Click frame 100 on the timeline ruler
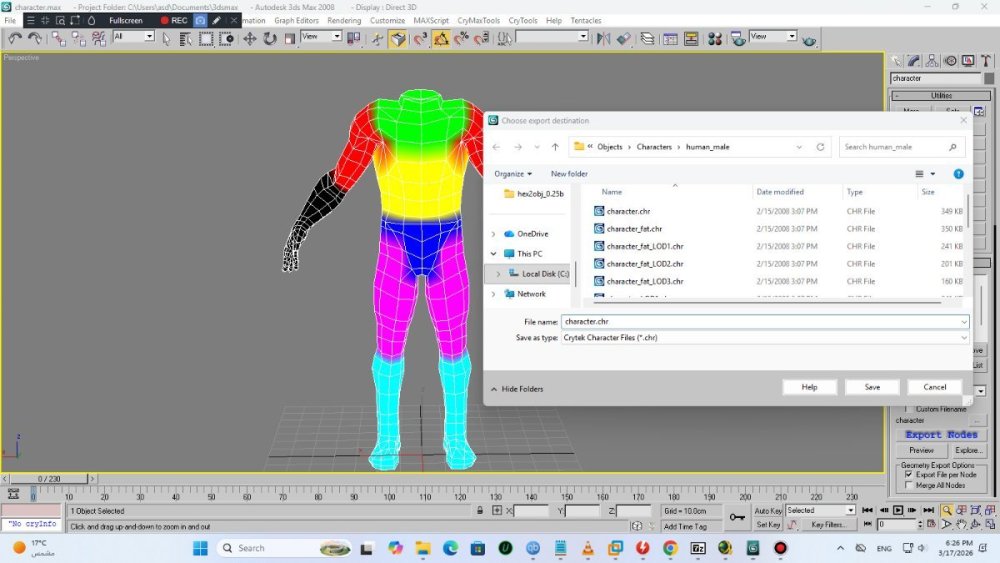 coord(389,496)
